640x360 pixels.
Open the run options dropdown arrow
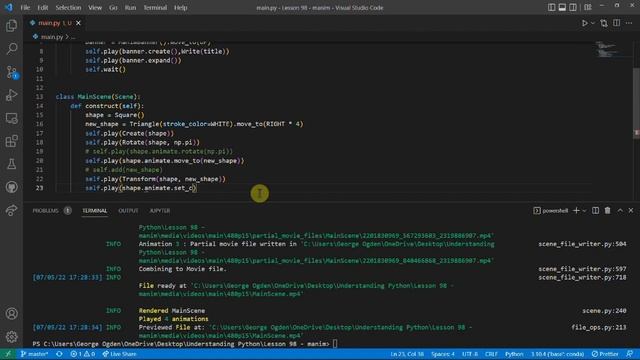tap(593, 23)
